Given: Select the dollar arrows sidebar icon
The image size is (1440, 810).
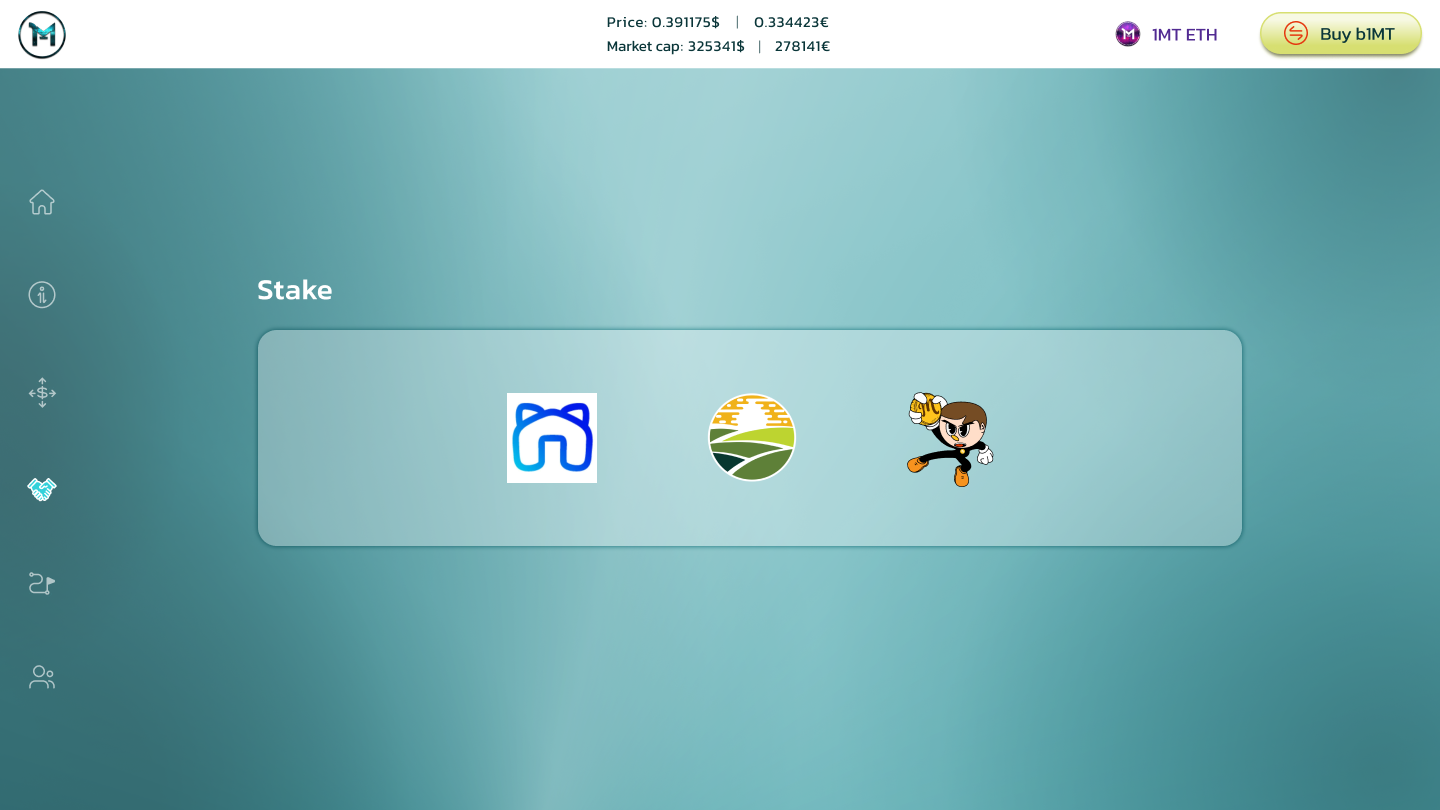Looking at the screenshot, I should [x=42, y=392].
